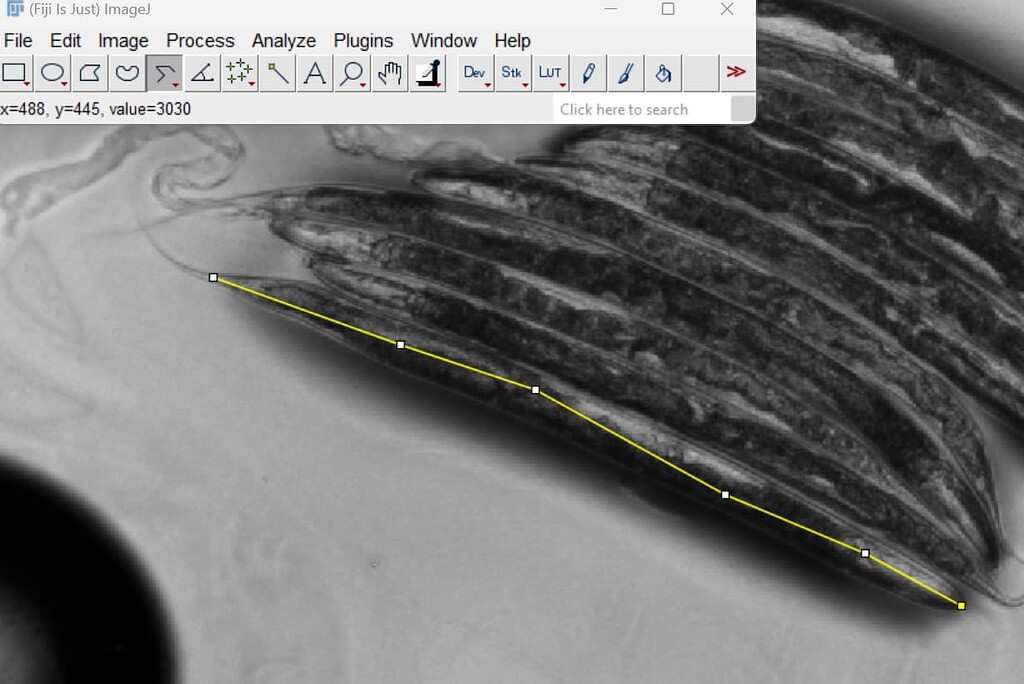The width and height of the screenshot is (1024, 684).
Task: Select the Wand tracing tool
Action: (277, 72)
